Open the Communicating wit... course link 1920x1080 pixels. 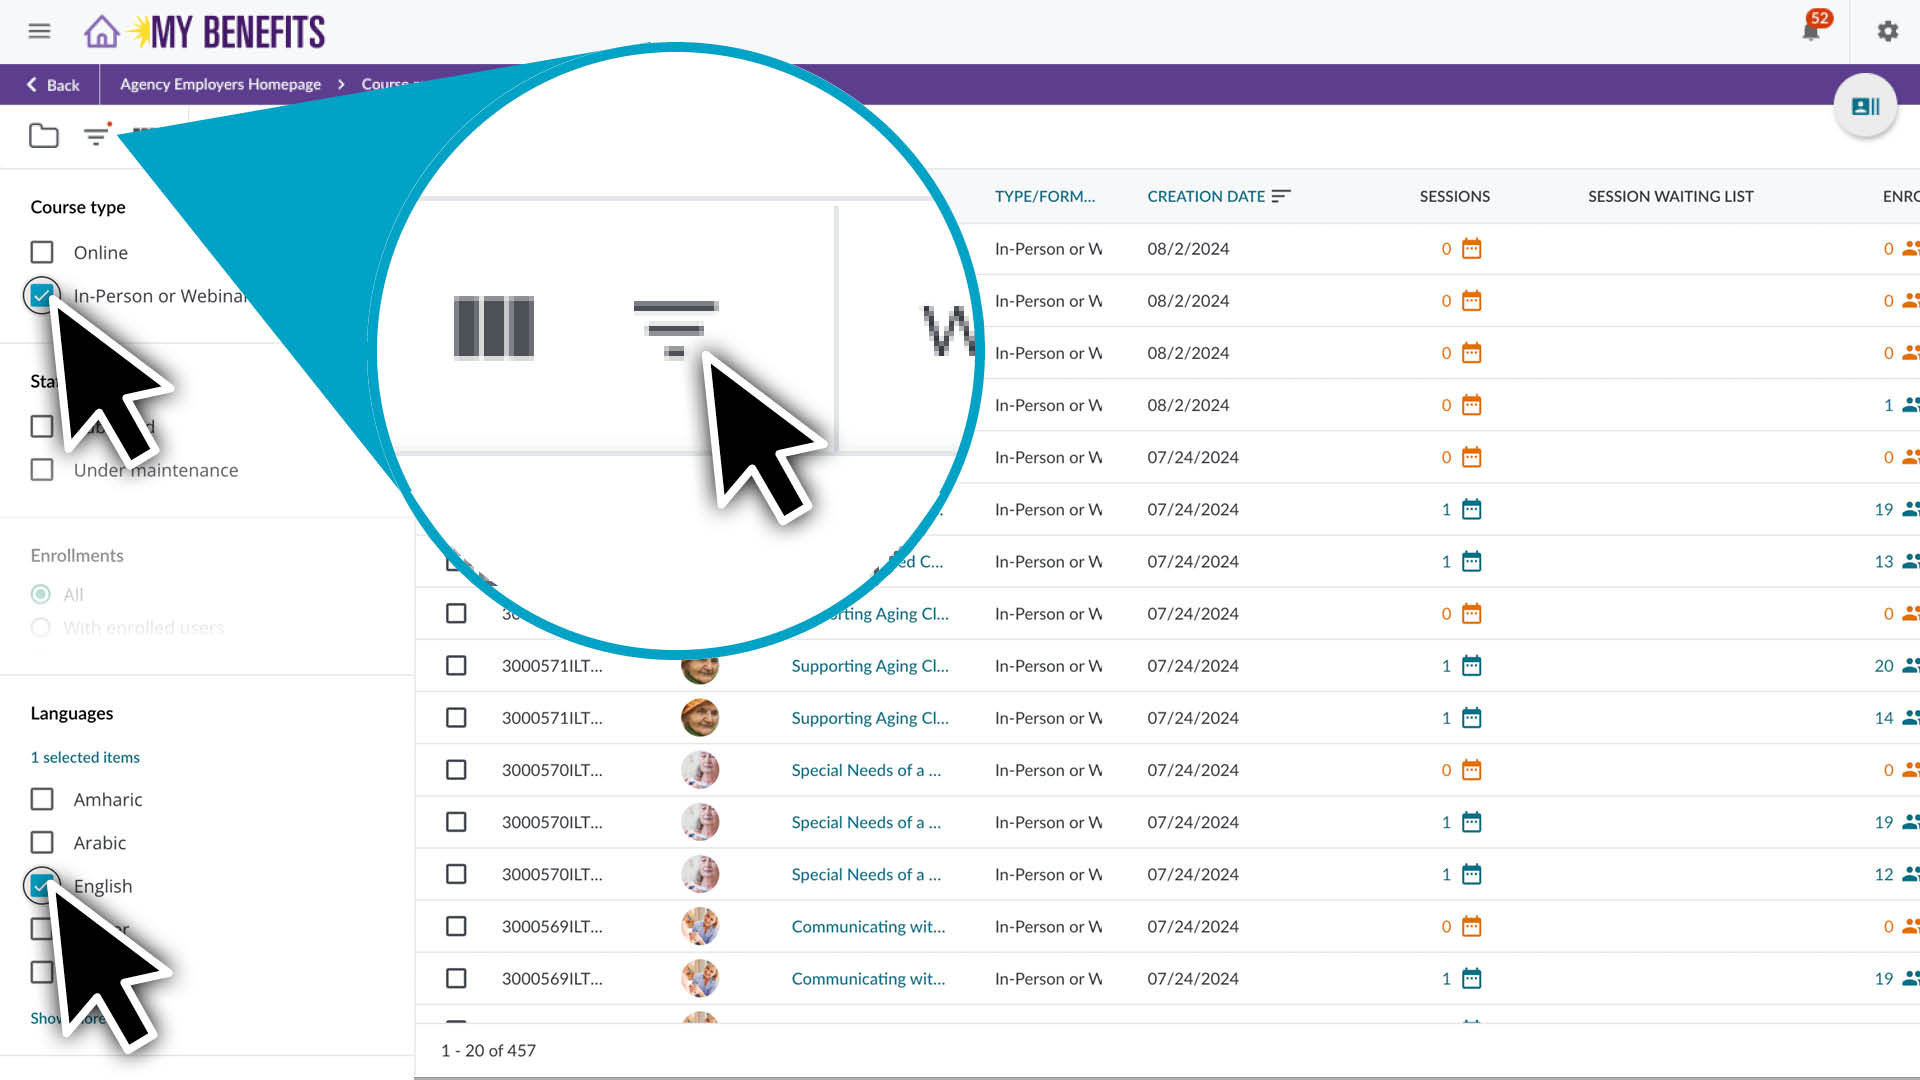click(866, 926)
